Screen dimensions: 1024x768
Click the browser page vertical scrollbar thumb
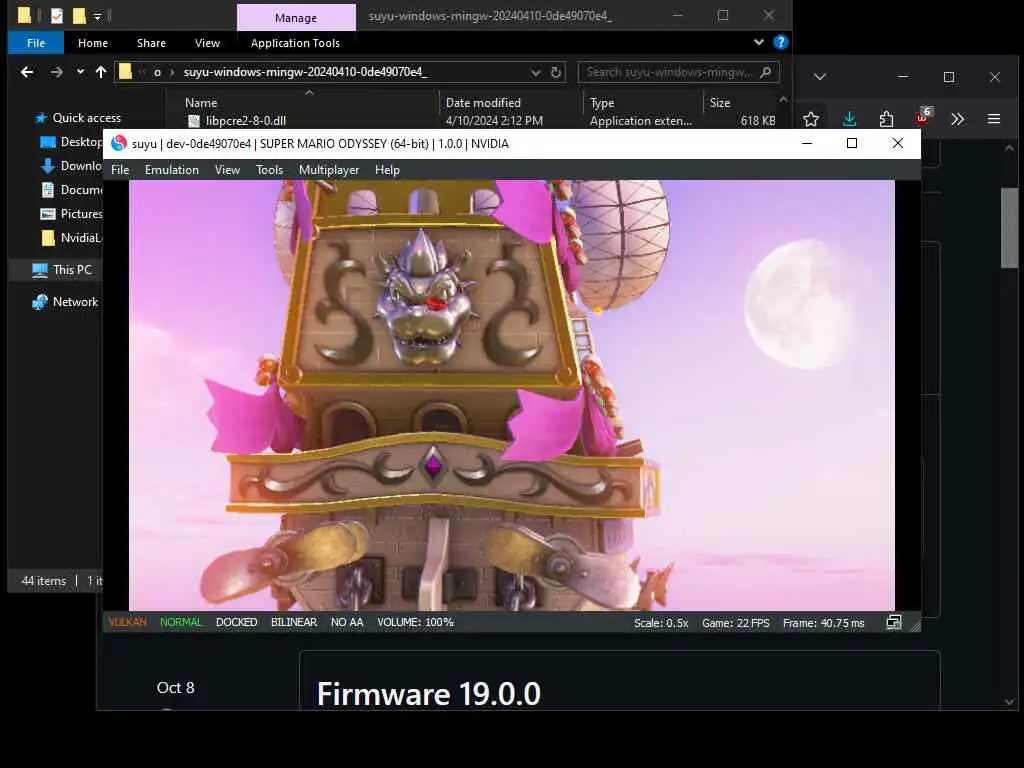click(1010, 227)
